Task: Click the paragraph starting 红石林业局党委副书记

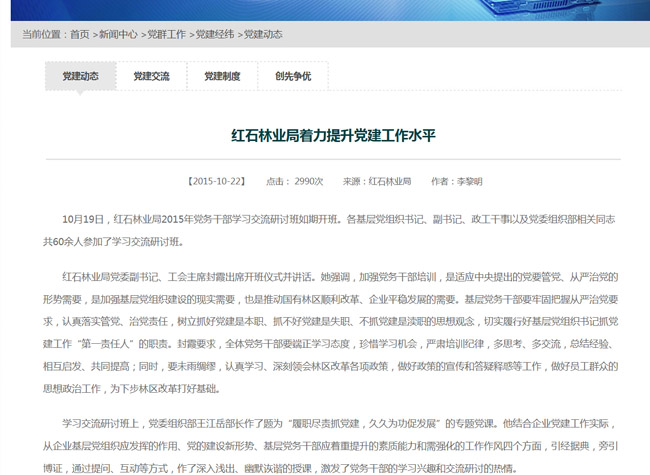Action: (330, 333)
